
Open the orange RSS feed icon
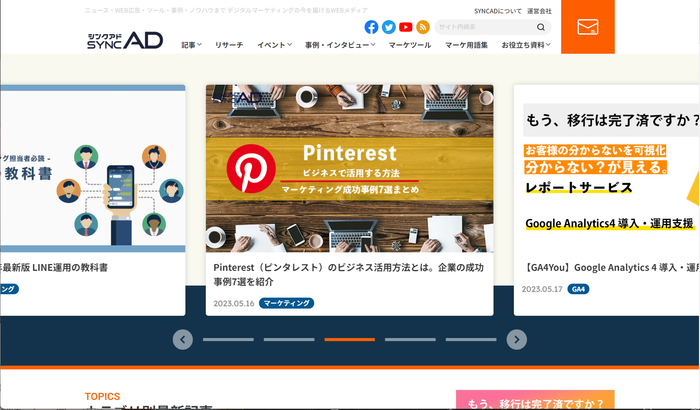422,27
